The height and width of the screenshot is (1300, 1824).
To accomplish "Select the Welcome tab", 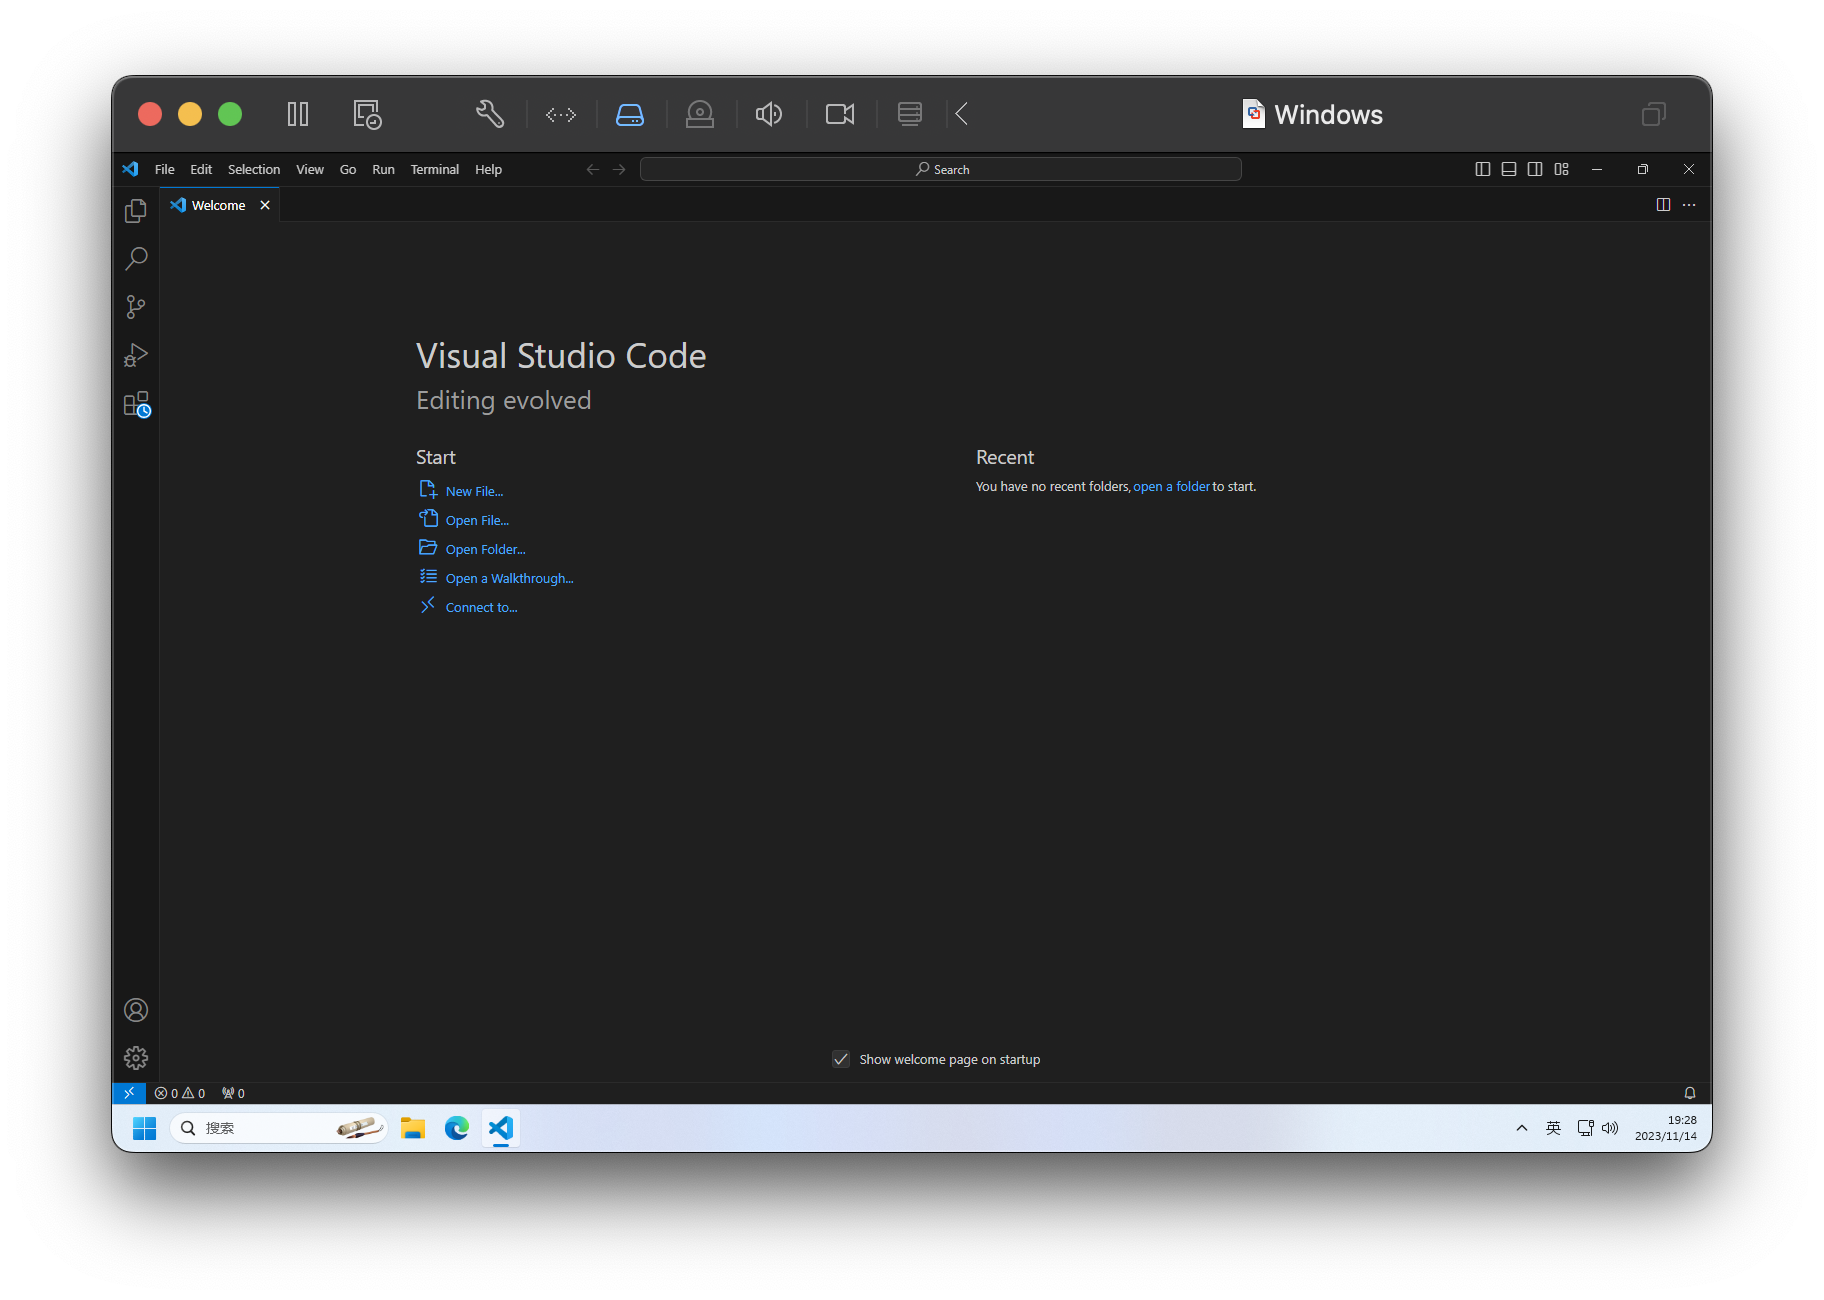I will pos(218,205).
